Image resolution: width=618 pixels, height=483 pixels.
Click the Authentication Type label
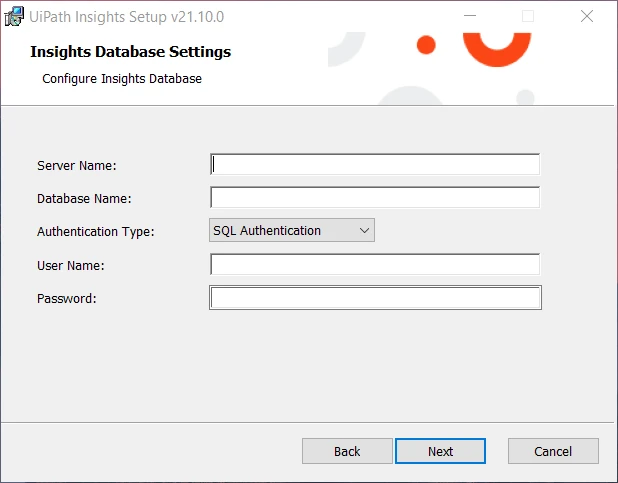pyautogui.click(x=96, y=231)
